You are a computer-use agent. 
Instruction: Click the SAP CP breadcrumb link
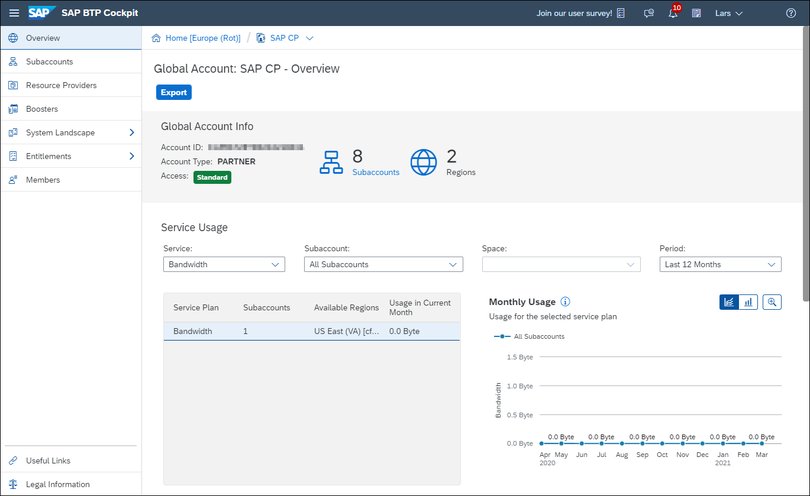(x=284, y=38)
